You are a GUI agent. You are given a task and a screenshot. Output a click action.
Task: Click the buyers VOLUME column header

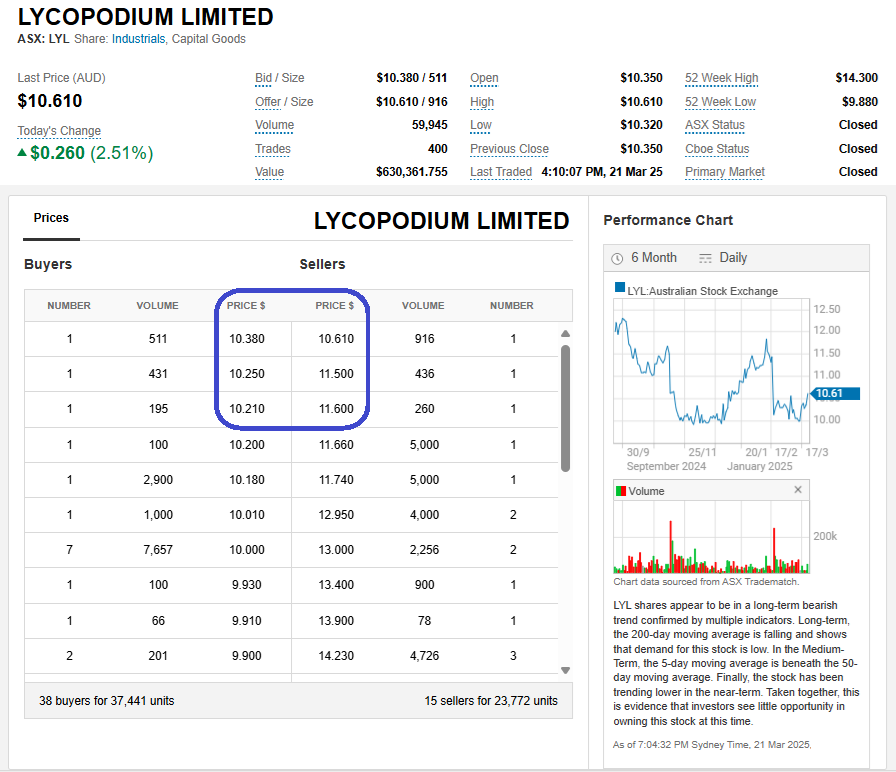157,306
